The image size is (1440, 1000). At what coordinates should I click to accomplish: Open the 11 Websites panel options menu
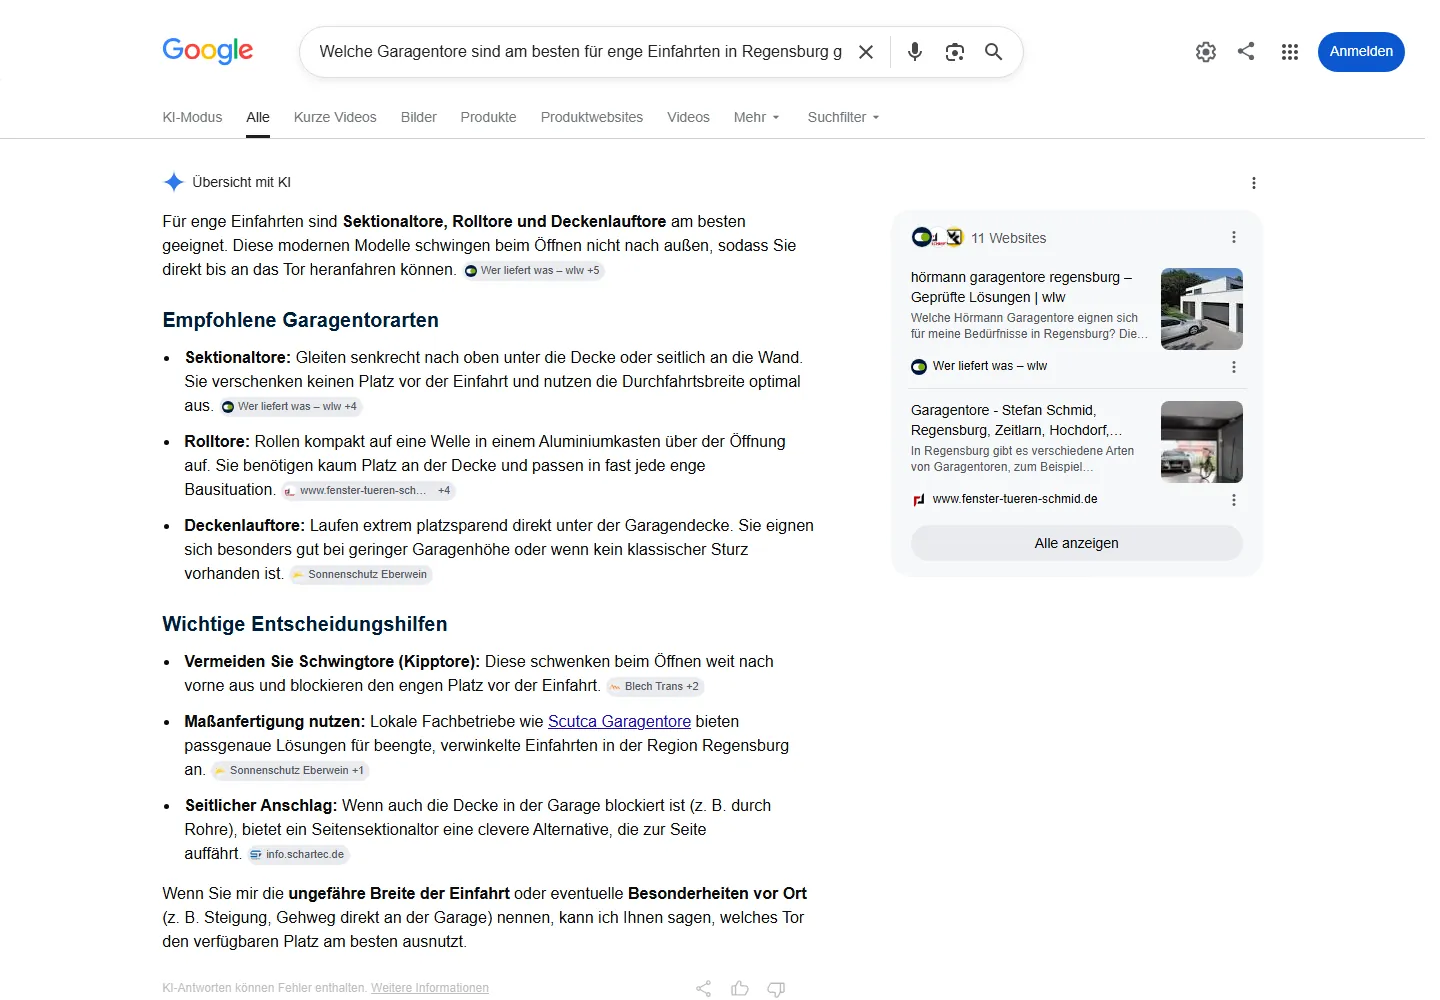[1233, 237]
